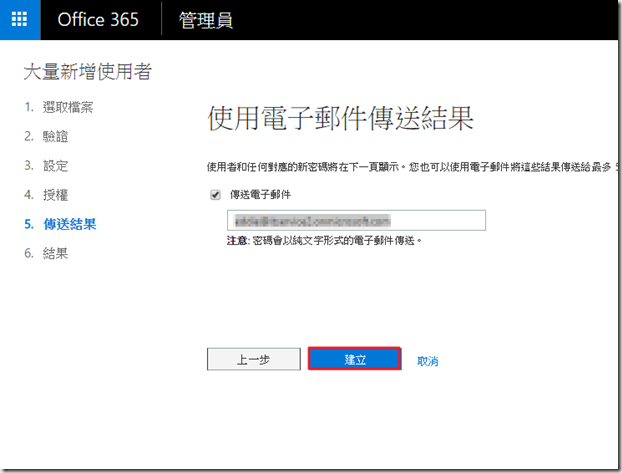Viewport: 622px width, 473px height.
Task: Click the 使用電子郵件傳送結果 page heading
Action: point(340,117)
